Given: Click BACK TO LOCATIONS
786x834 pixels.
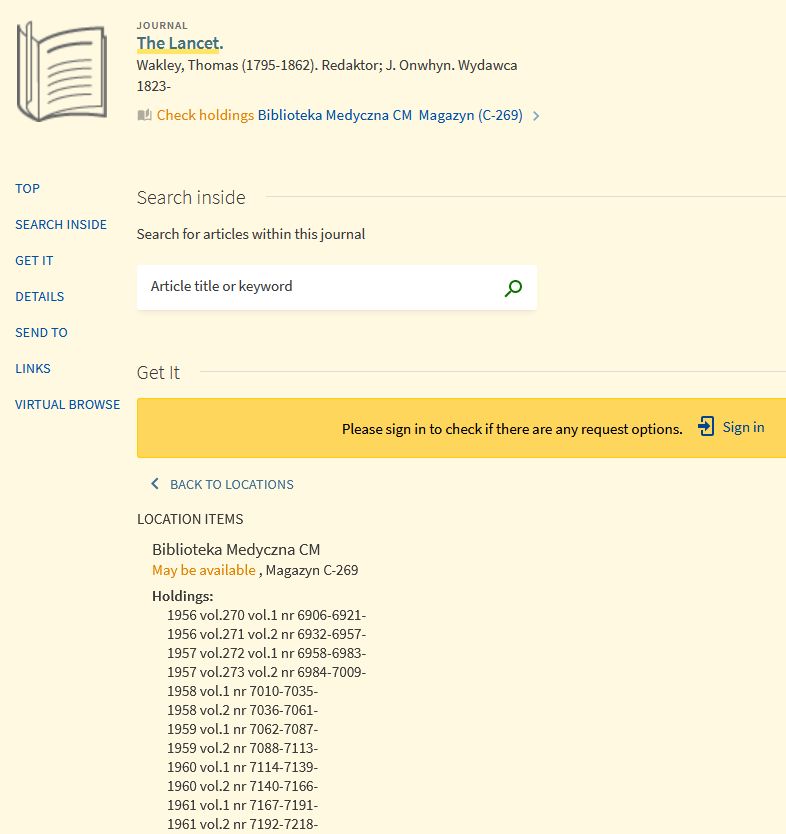Looking at the screenshot, I should [x=232, y=485].
